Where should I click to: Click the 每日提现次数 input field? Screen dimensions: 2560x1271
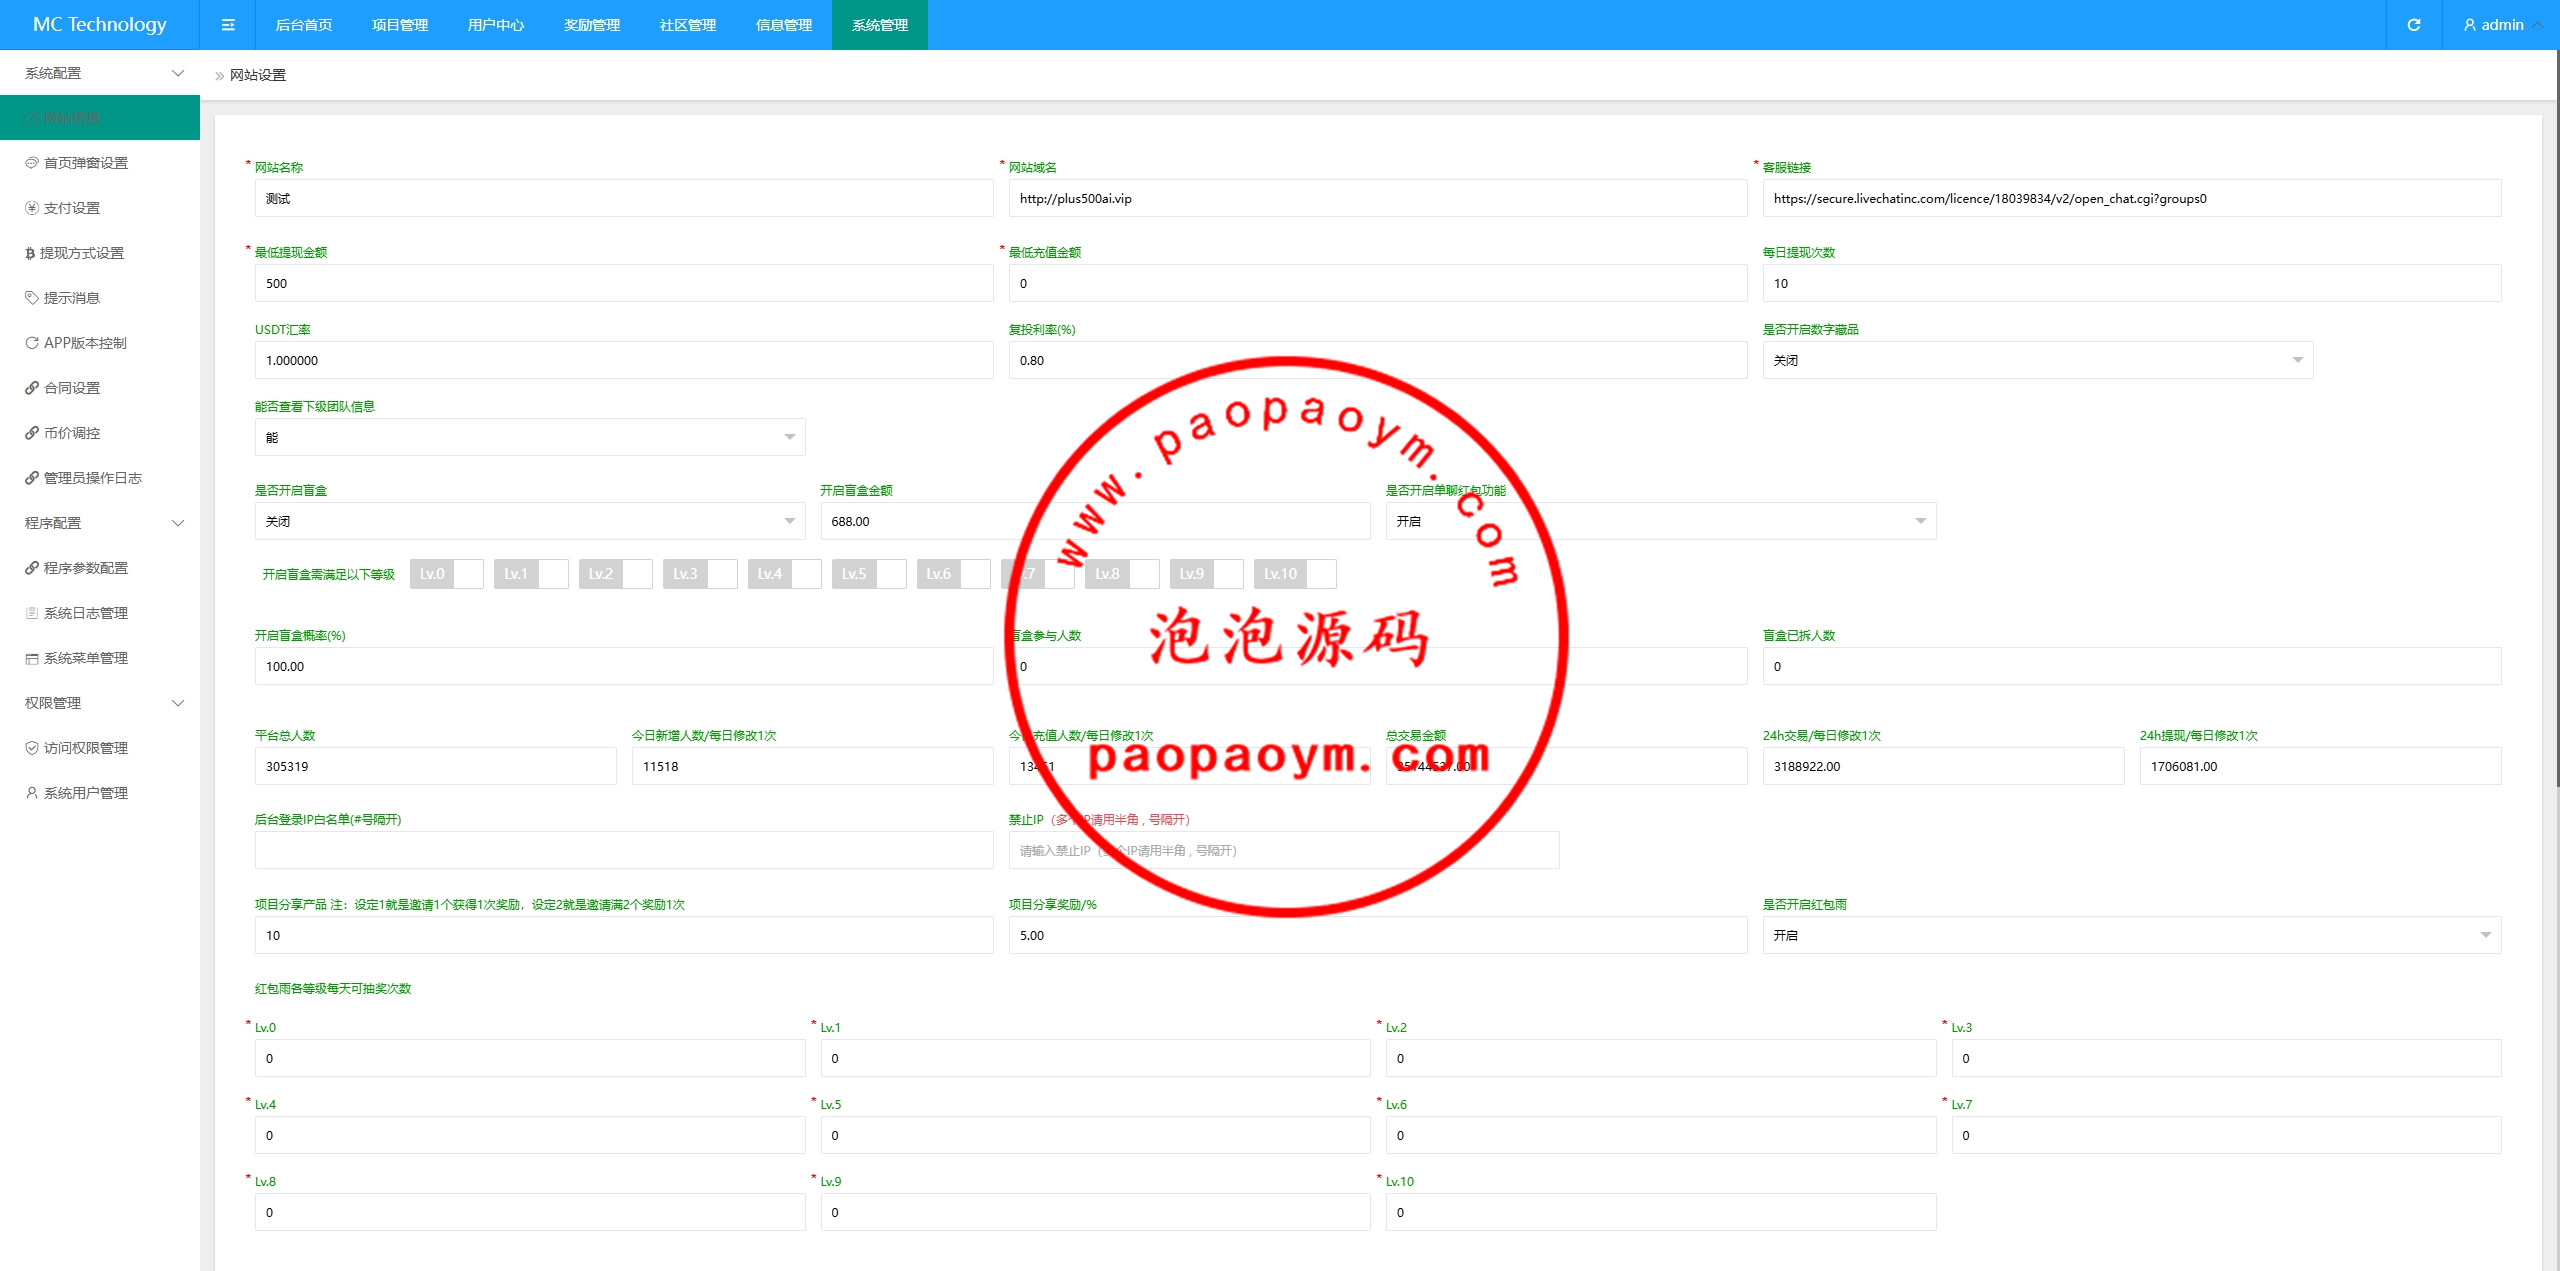coord(2132,283)
